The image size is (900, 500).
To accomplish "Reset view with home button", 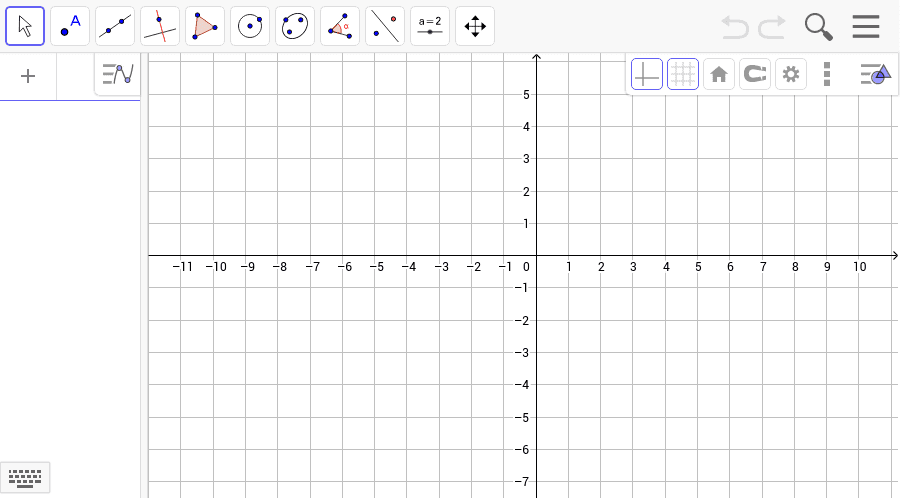I will click(x=719, y=74).
